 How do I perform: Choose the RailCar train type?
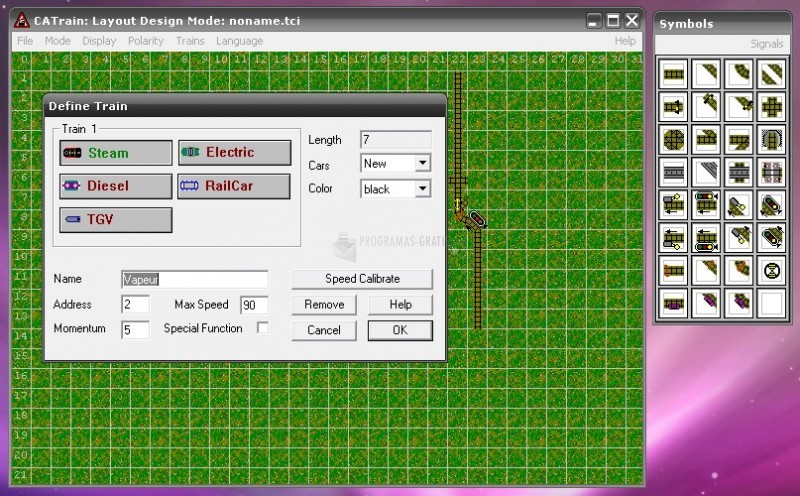pyautogui.click(x=235, y=186)
